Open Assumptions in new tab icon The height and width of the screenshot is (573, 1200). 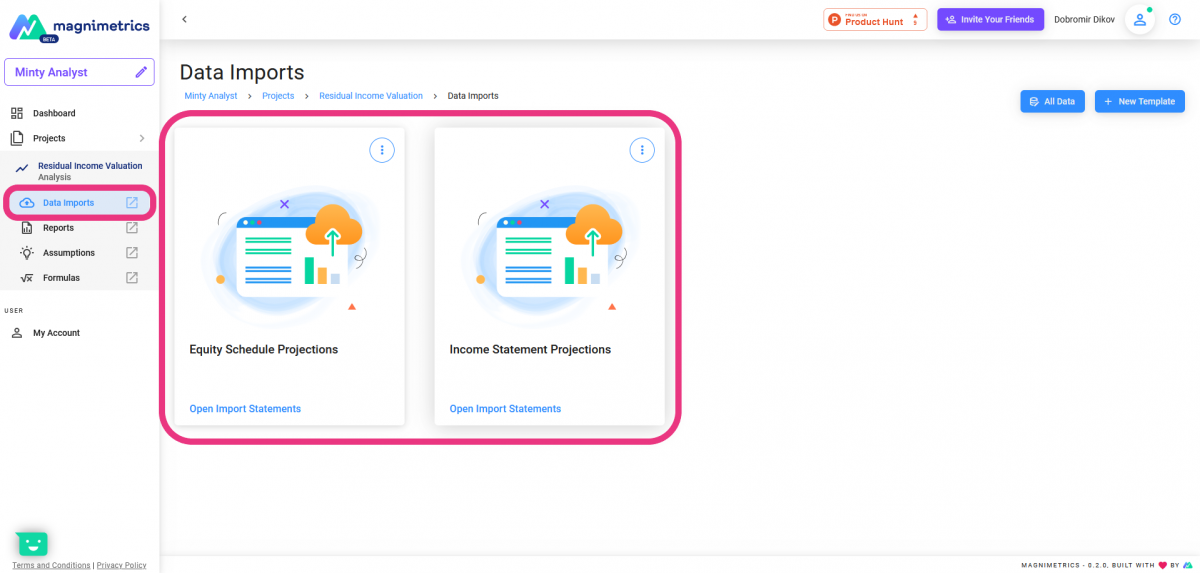[132, 253]
